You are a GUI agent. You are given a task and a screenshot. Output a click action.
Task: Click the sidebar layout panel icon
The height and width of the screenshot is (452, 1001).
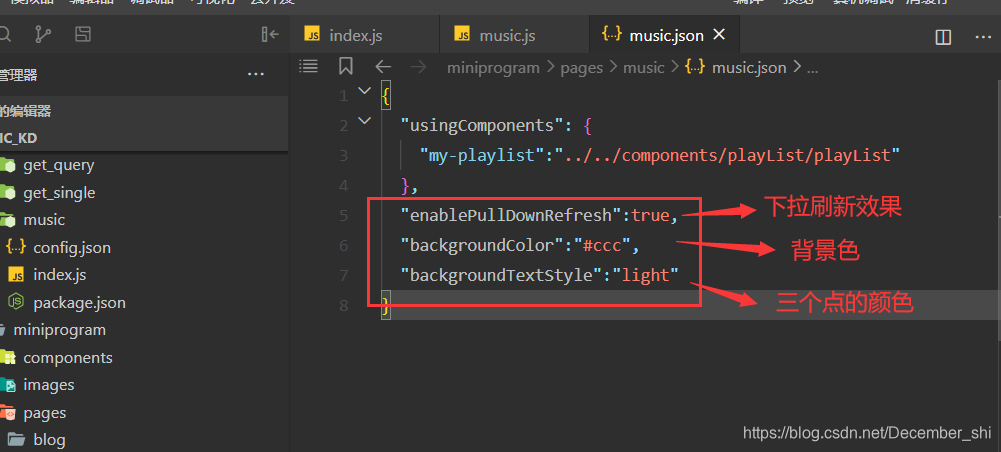[x=83, y=34]
